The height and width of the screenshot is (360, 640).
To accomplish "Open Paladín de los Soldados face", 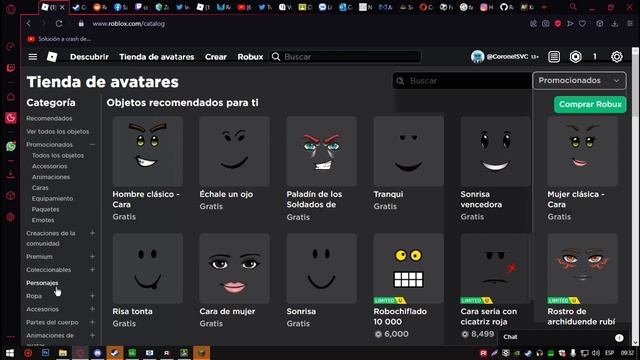I will tap(321, 168).
